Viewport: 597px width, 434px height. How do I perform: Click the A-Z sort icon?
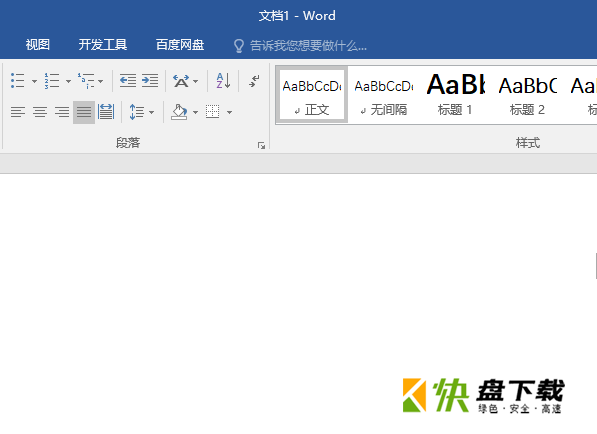pyautogui.click(x=223, y=81)
